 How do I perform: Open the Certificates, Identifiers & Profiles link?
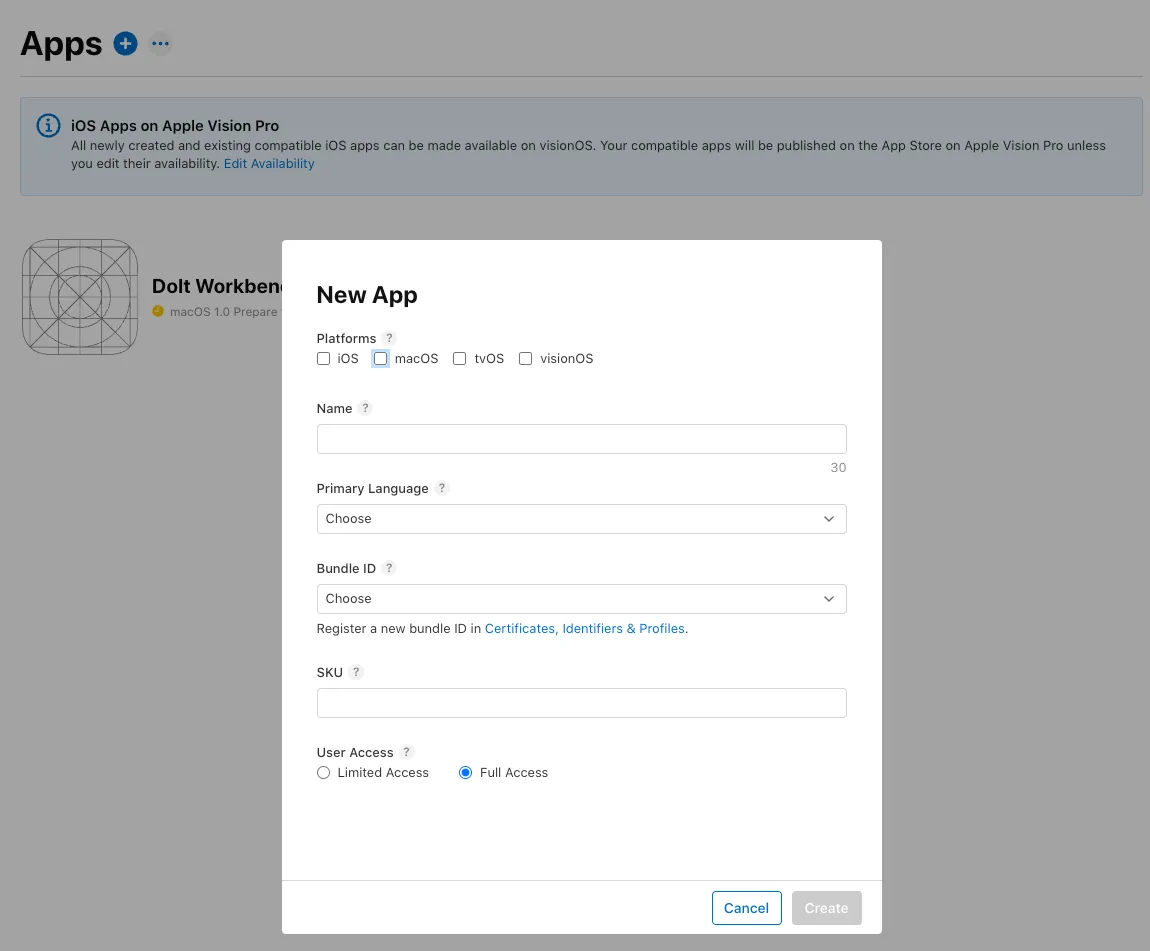coord(584,628)
